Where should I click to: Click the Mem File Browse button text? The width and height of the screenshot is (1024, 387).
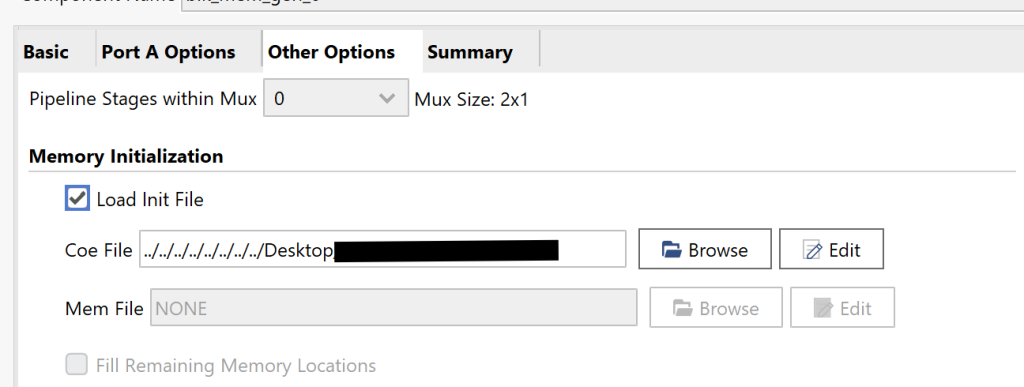pyautogui.click(x=729, y=309)
